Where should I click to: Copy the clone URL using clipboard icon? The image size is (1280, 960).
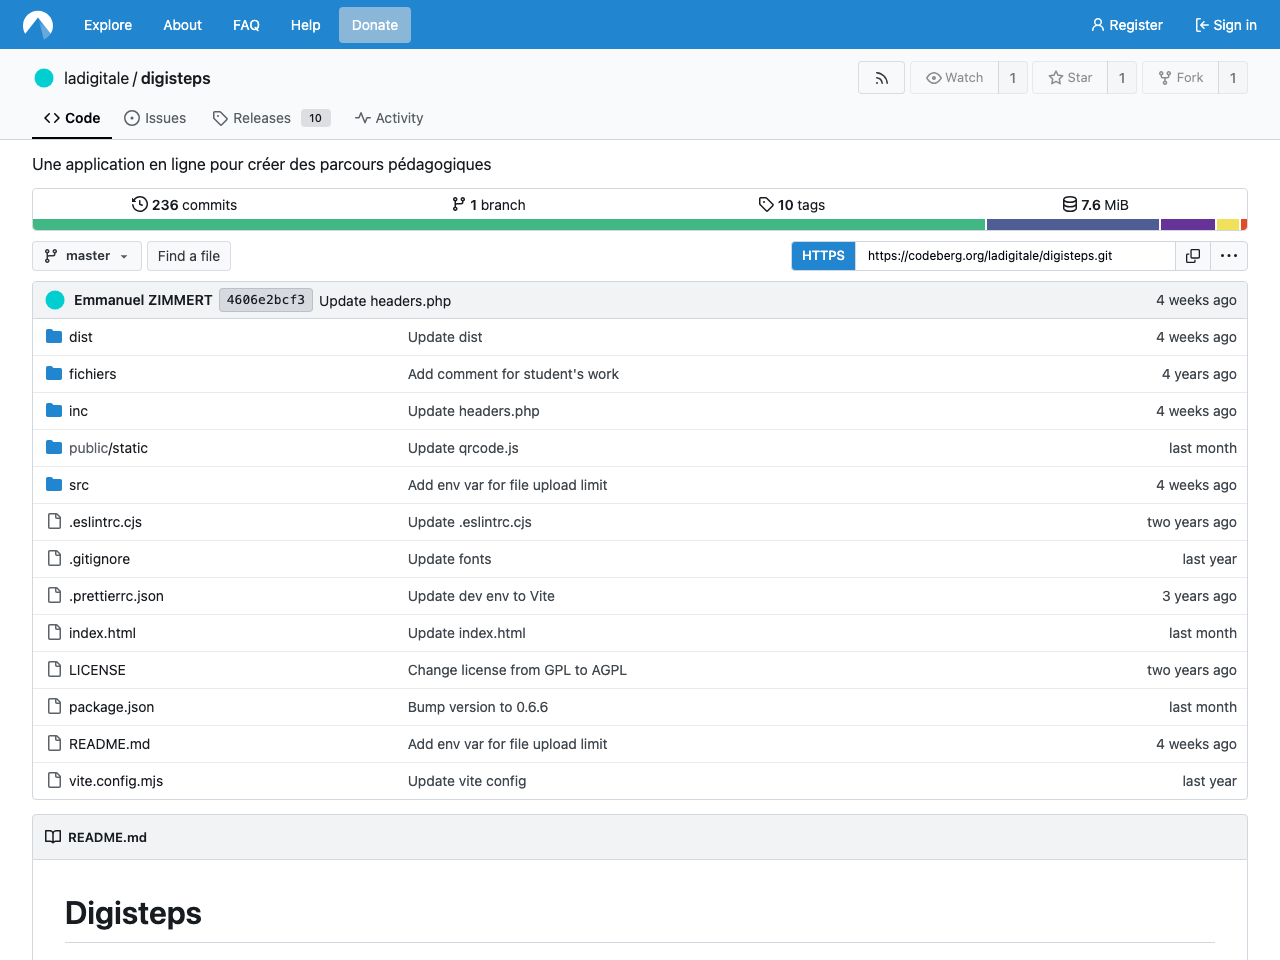point(1192,256)
